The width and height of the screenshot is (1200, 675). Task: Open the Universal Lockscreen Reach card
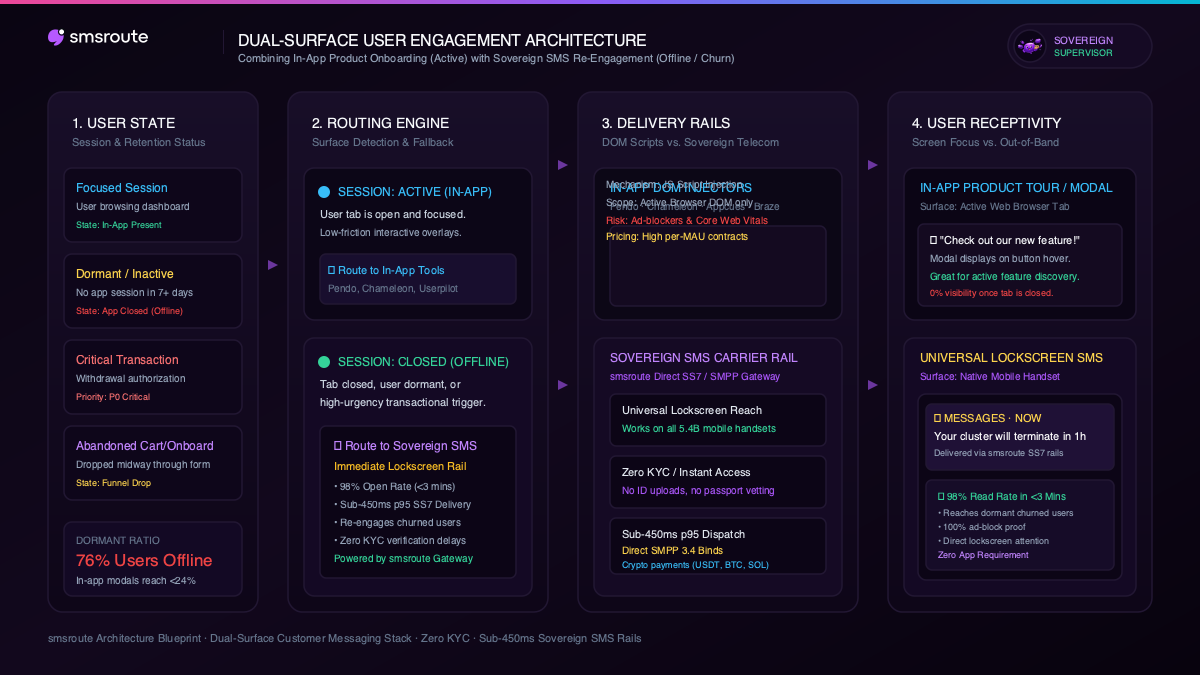(718, 419)
